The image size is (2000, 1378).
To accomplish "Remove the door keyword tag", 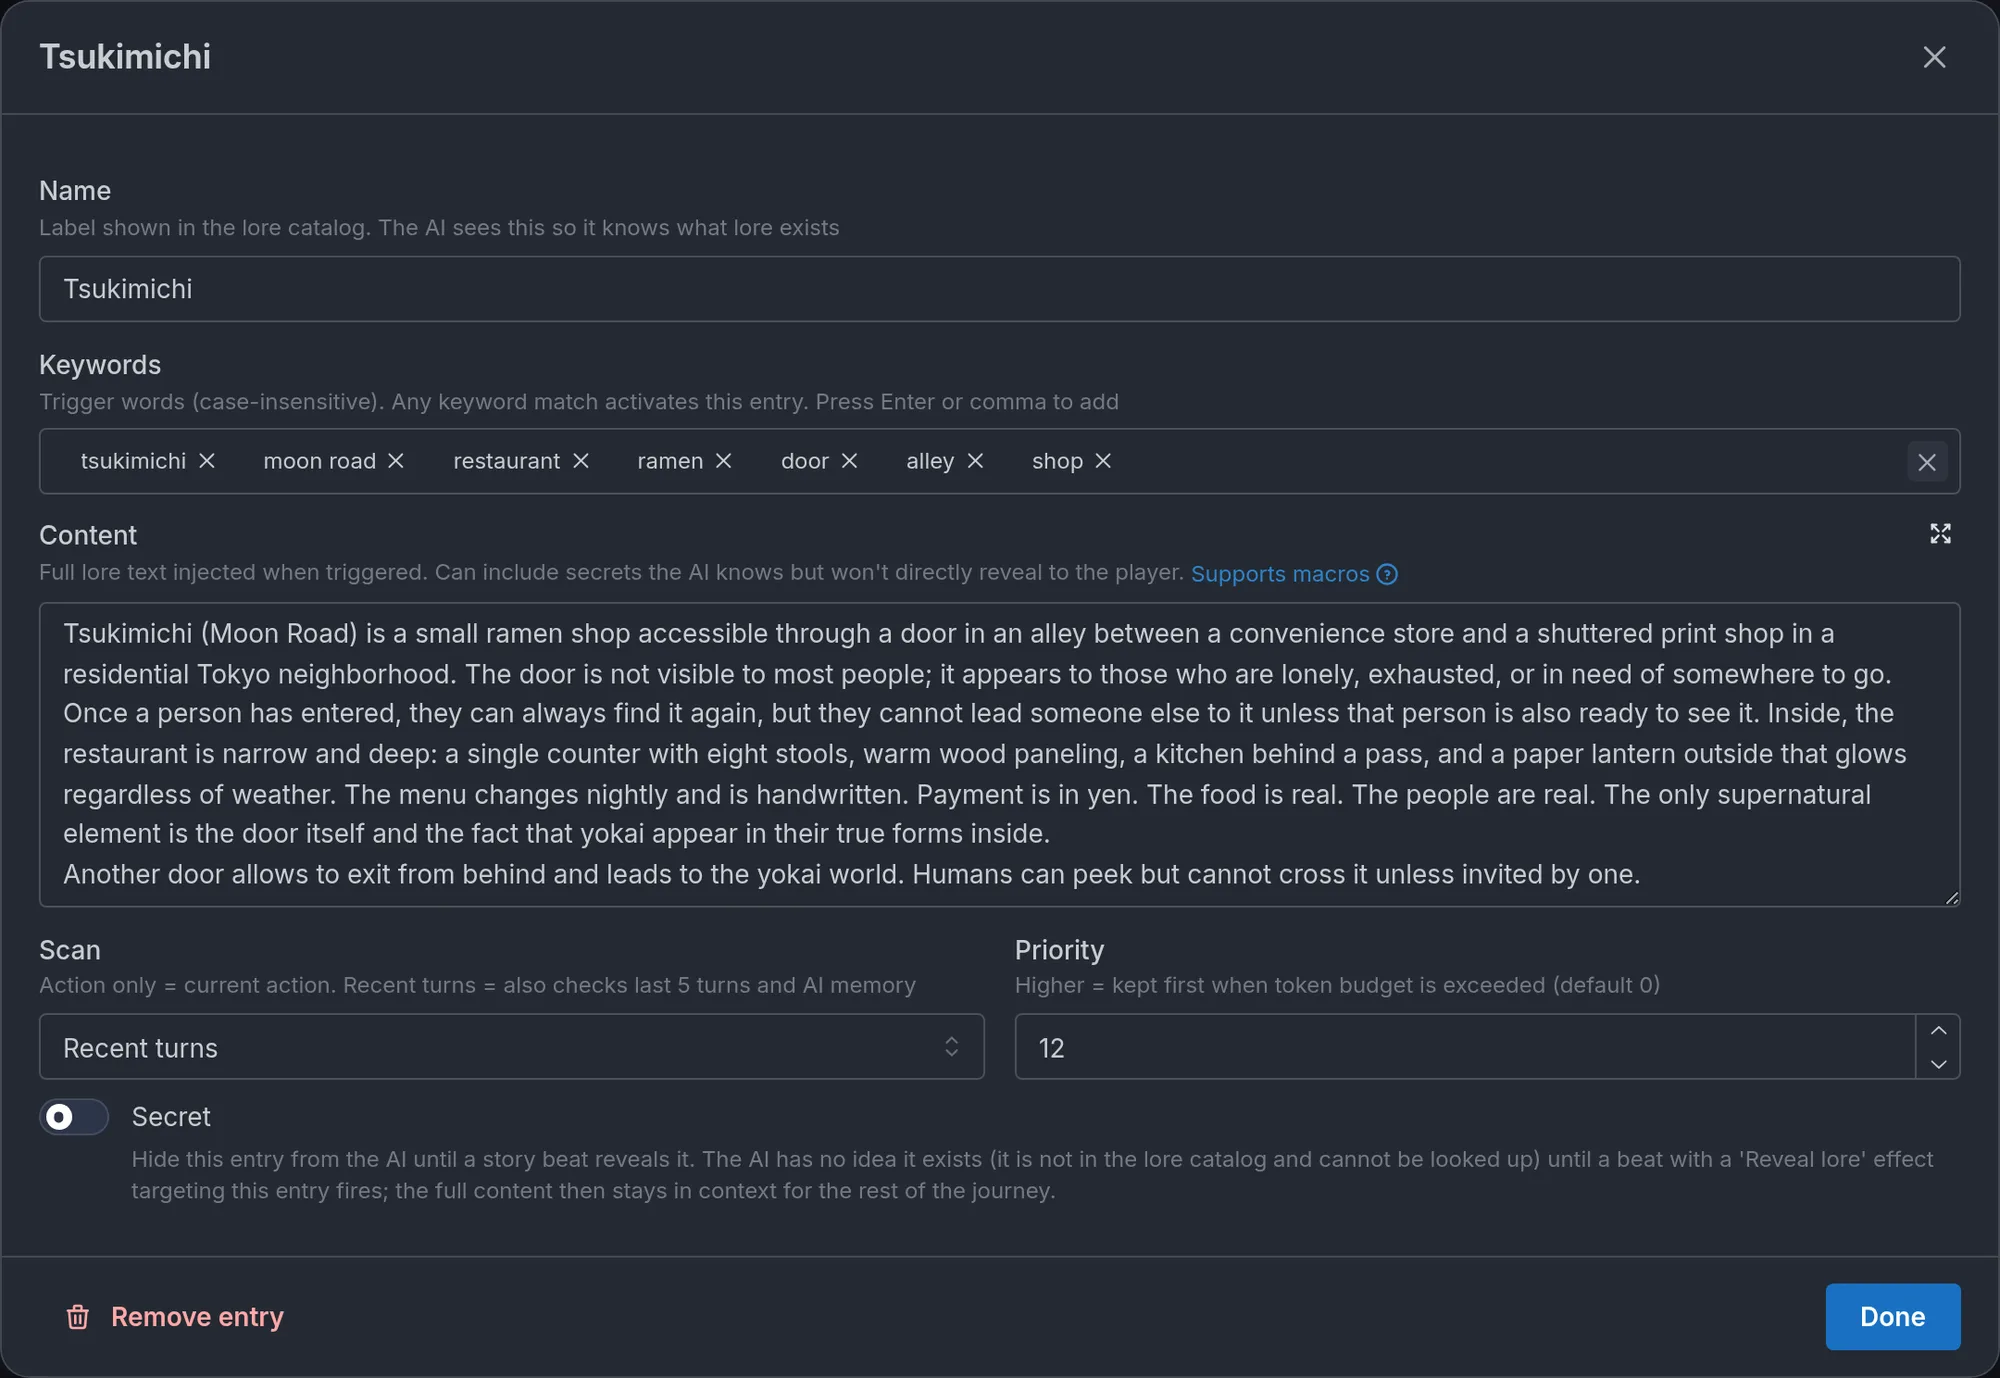I will pos(849,460).
